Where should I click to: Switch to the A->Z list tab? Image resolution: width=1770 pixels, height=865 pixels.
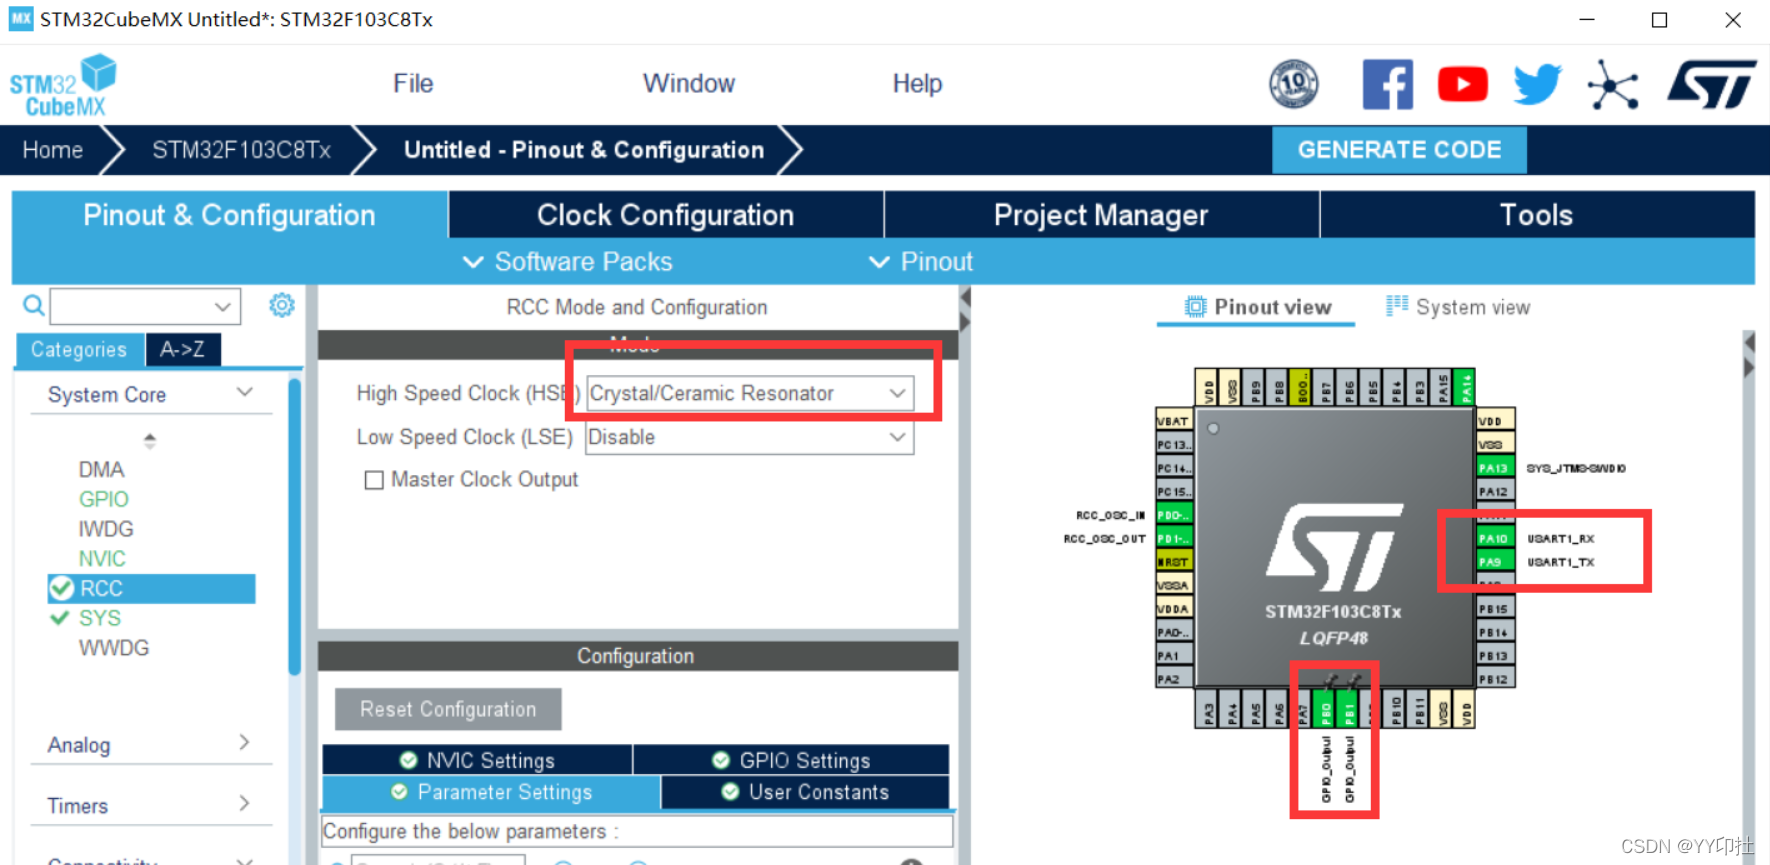(182, 350)
